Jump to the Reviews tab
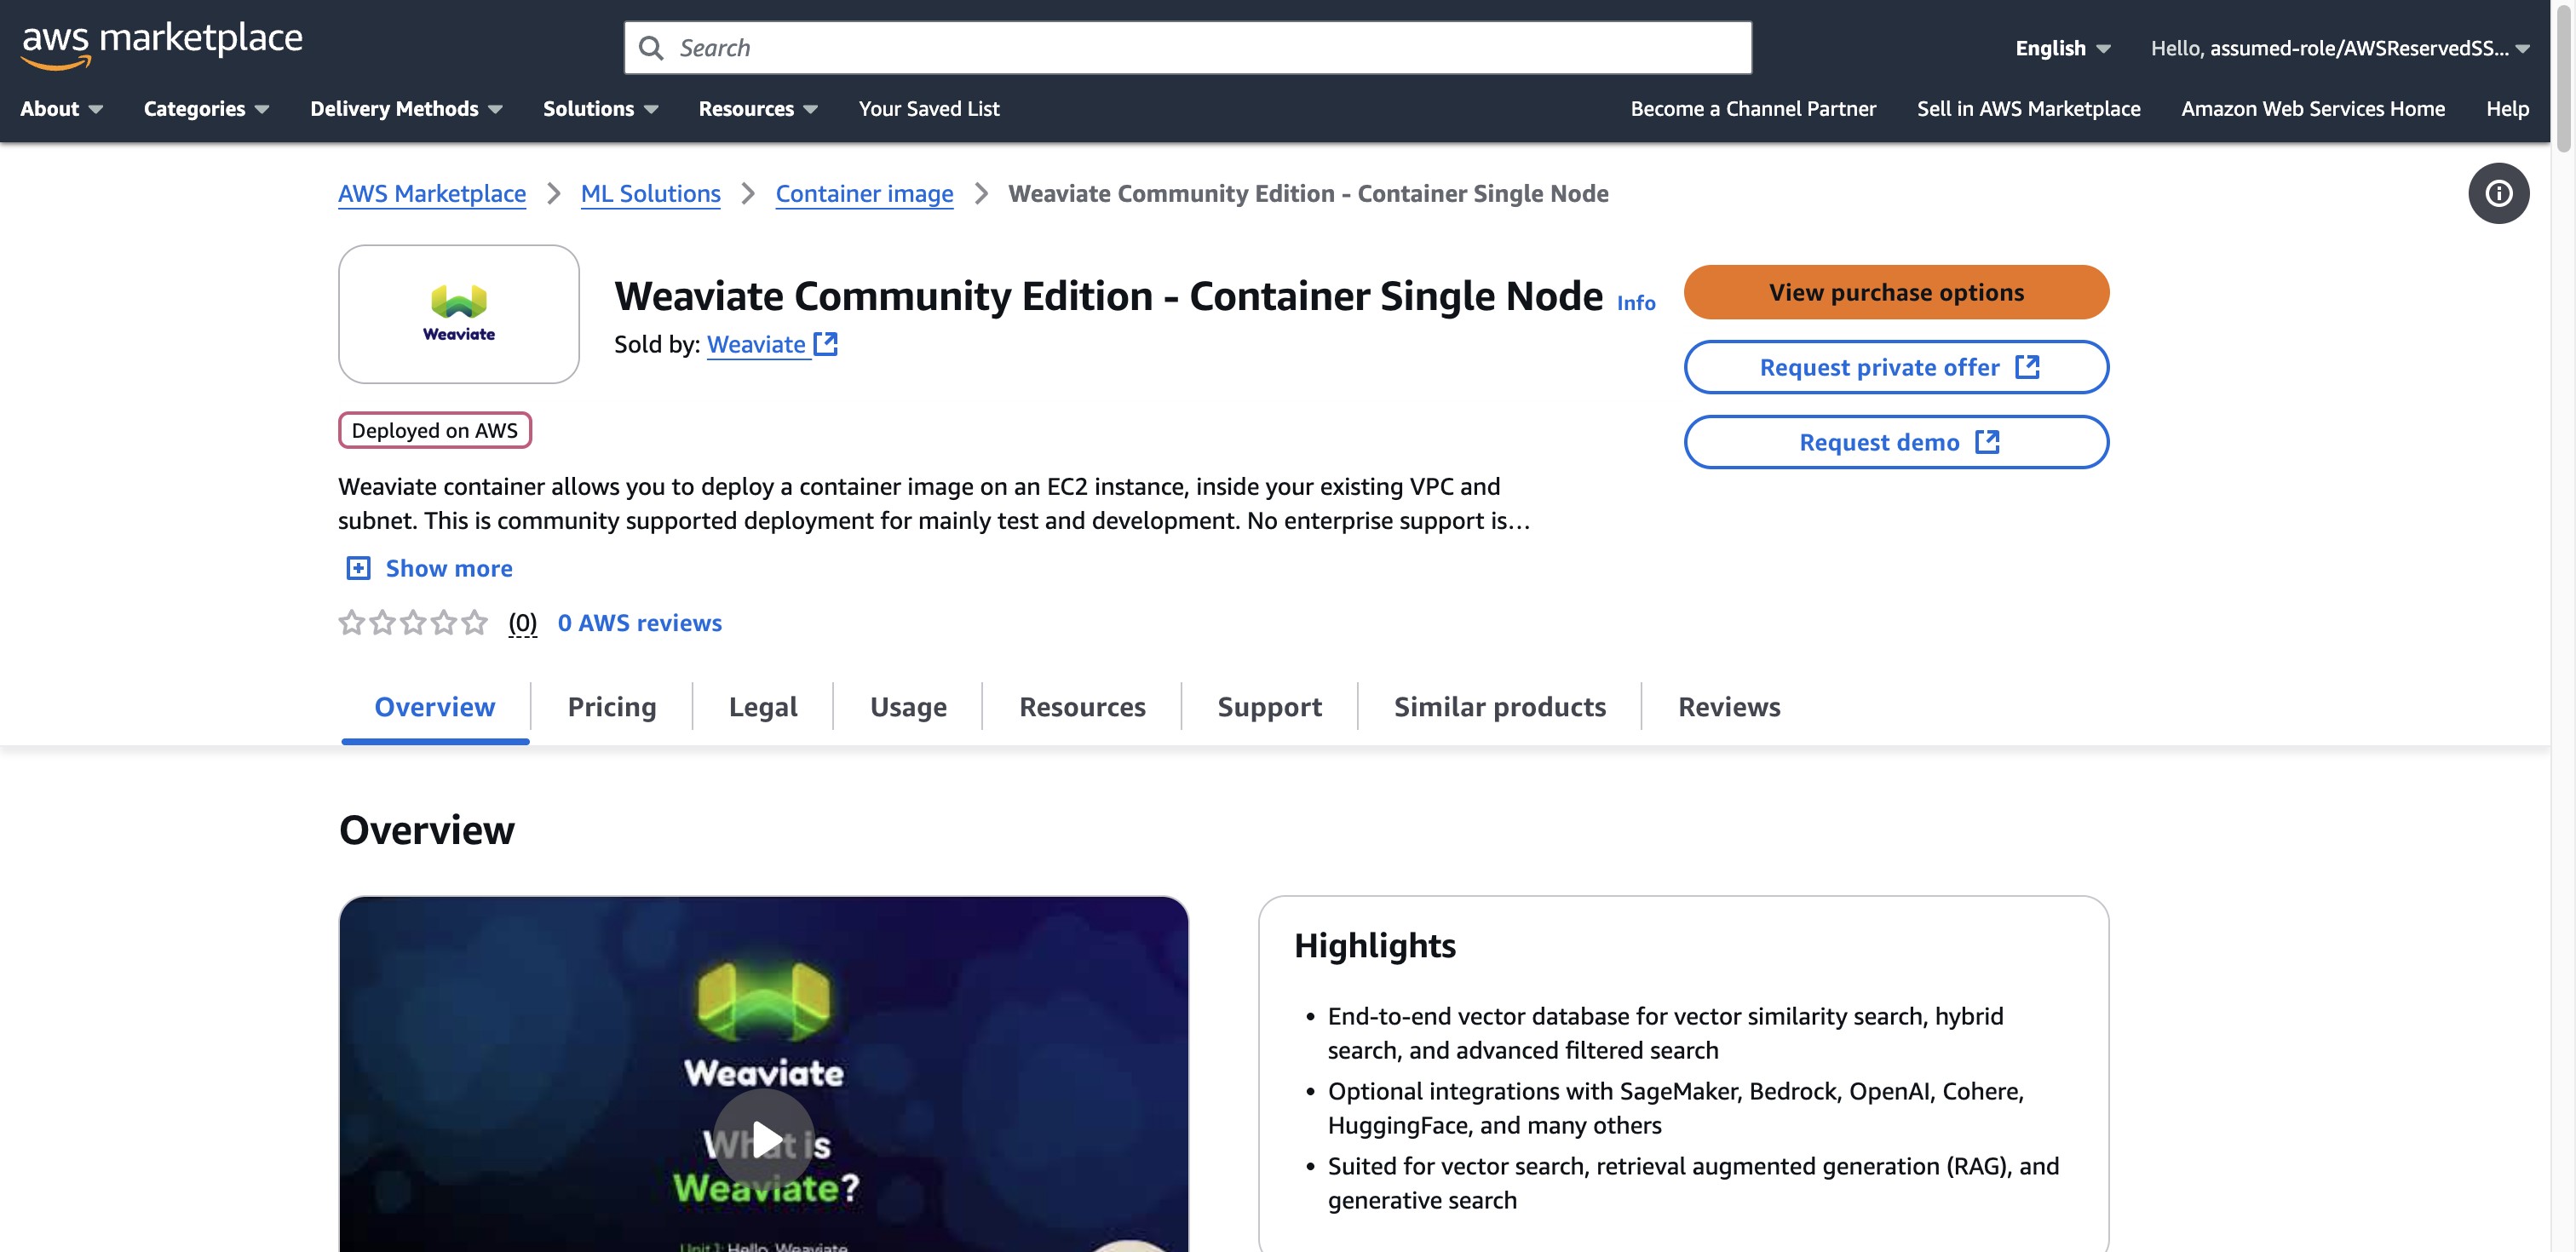2576x1252 pixels. [1729, 707]
